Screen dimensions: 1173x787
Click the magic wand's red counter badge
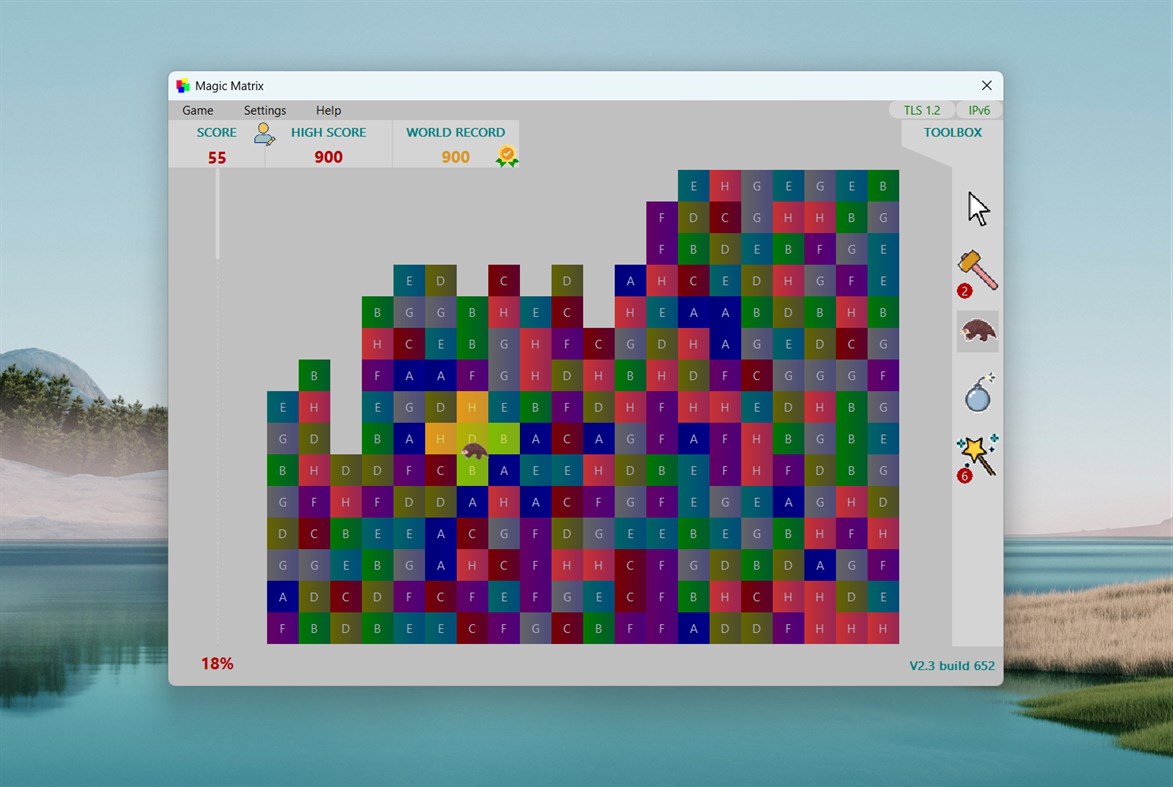tap(964, 476)
